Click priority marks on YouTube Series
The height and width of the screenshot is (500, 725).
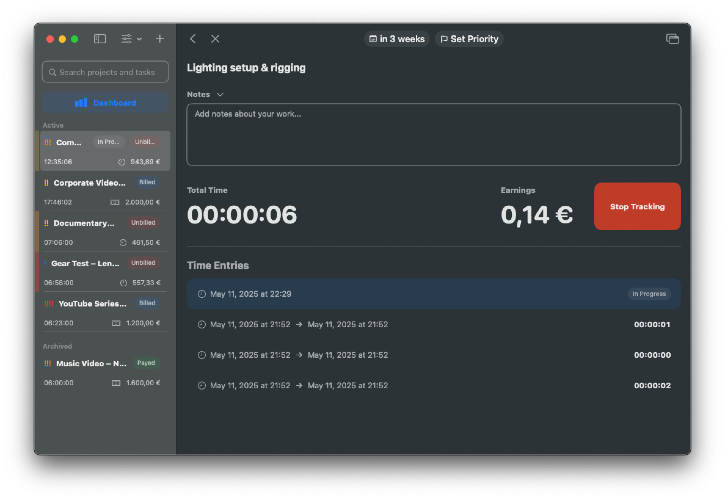click(49, 303)
